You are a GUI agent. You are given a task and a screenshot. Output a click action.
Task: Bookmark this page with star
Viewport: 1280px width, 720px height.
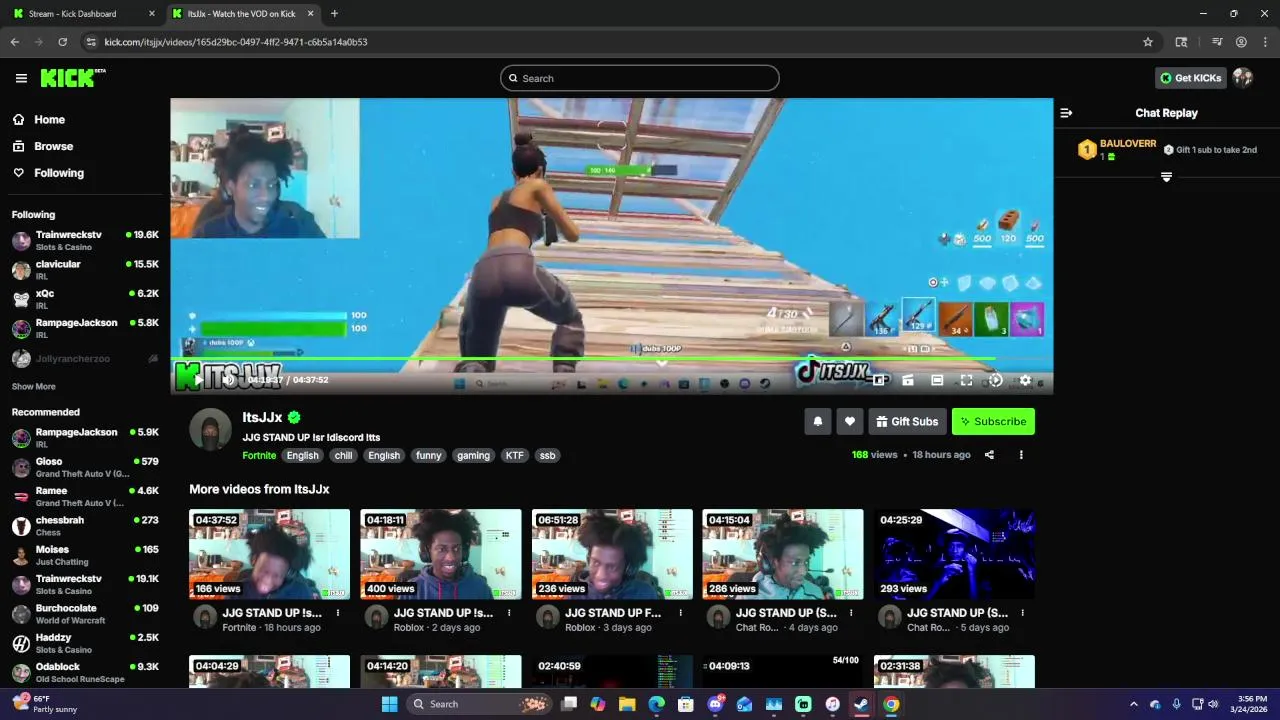(x=1148, y=42)
